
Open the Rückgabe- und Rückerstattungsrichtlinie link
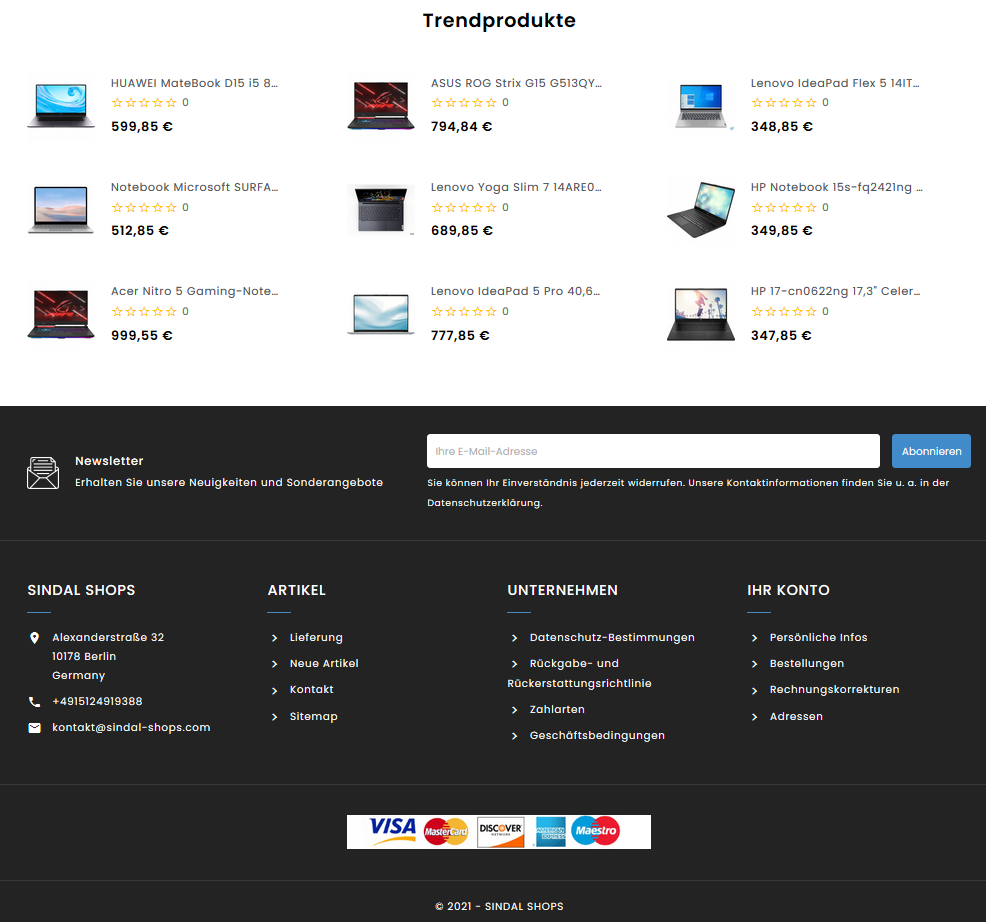point(579,674)
